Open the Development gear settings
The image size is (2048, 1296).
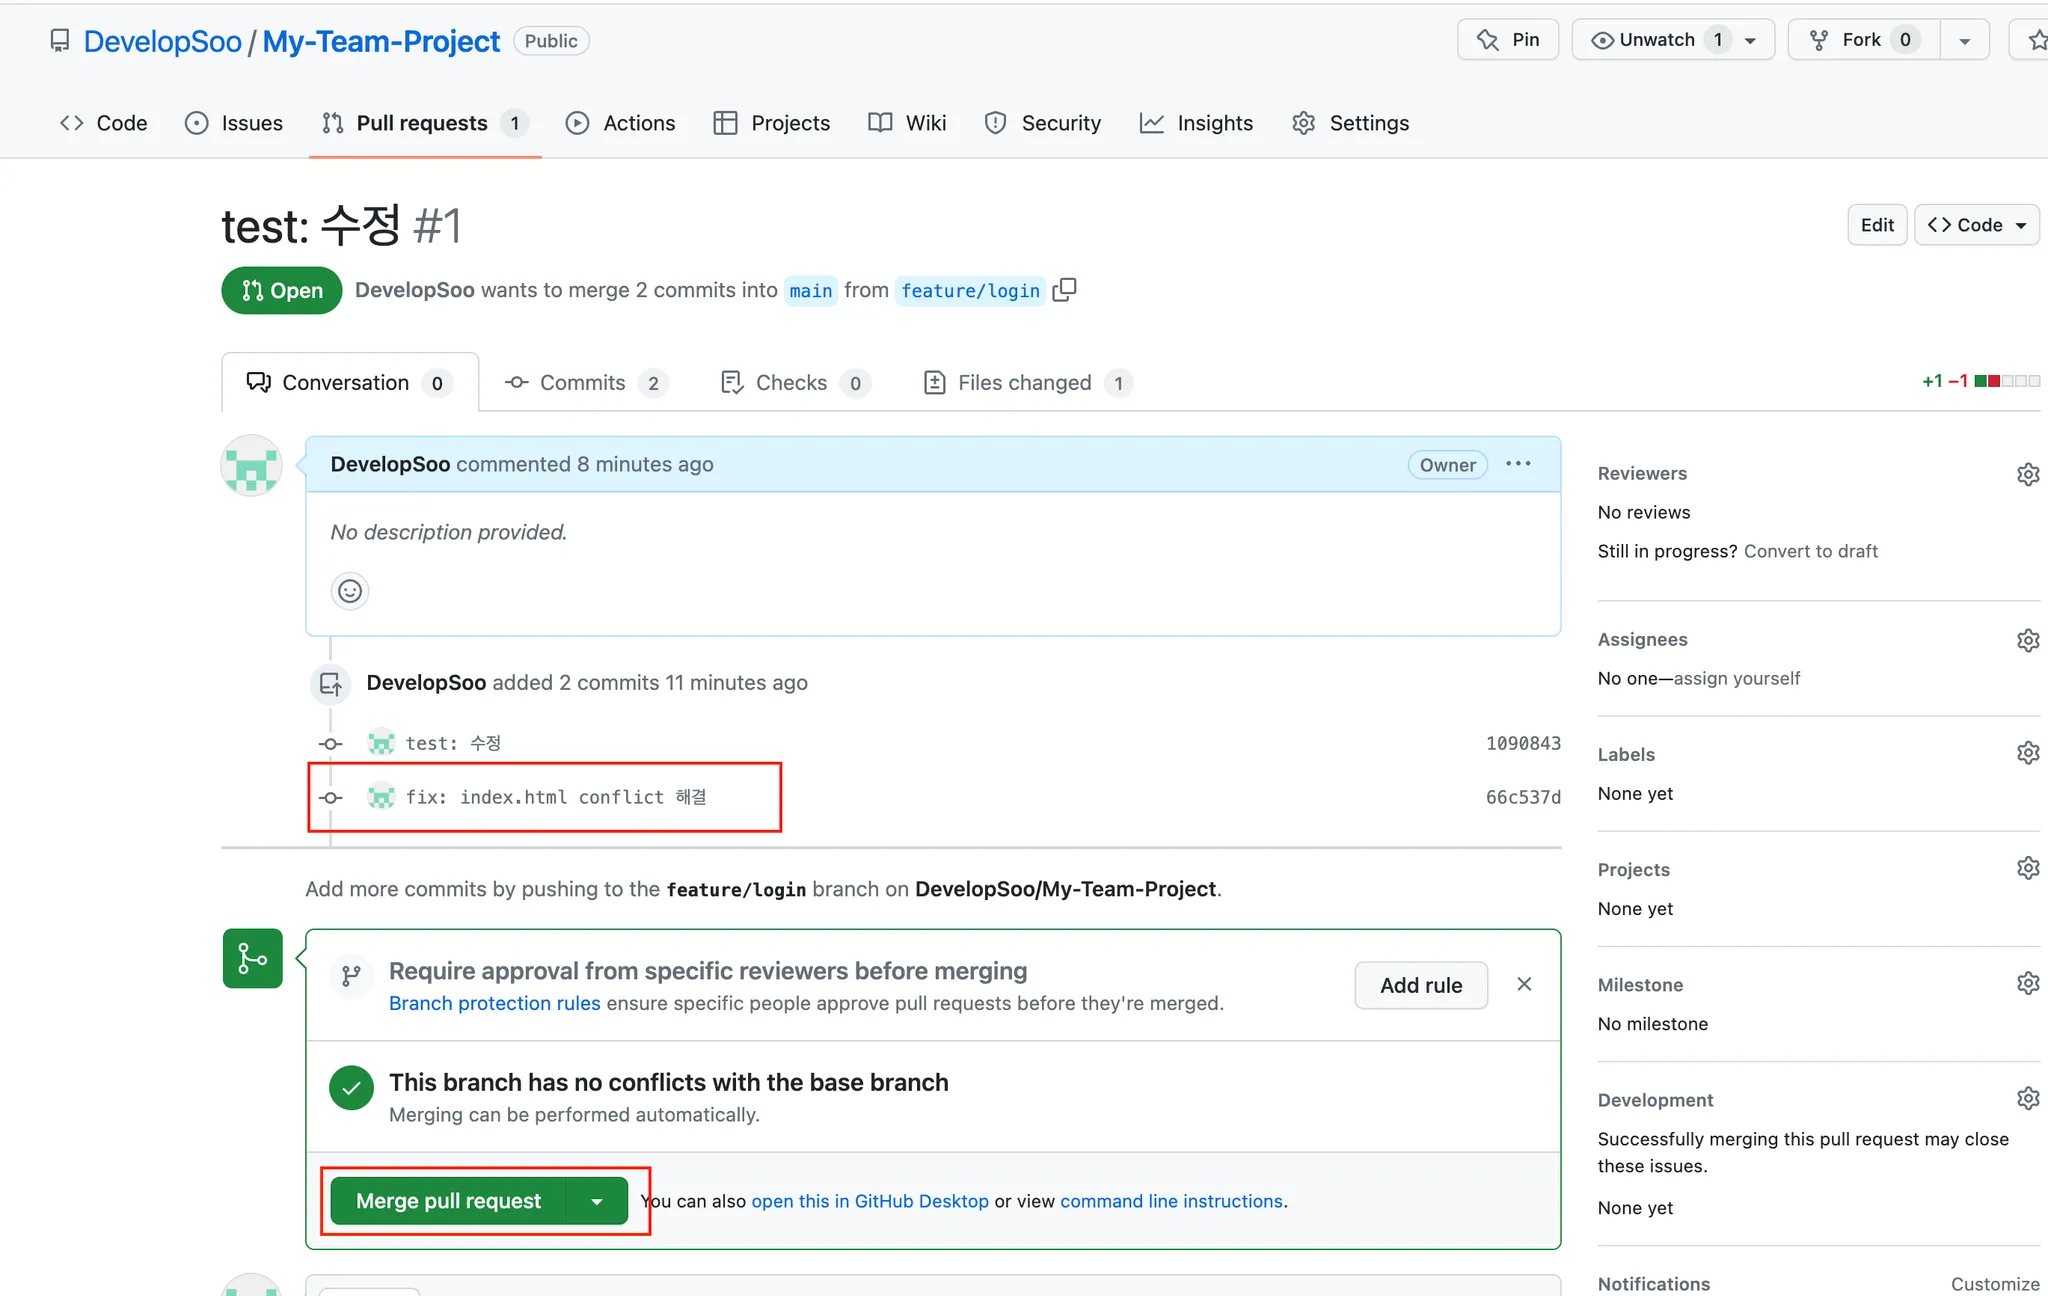[x=2027, y=1098]
